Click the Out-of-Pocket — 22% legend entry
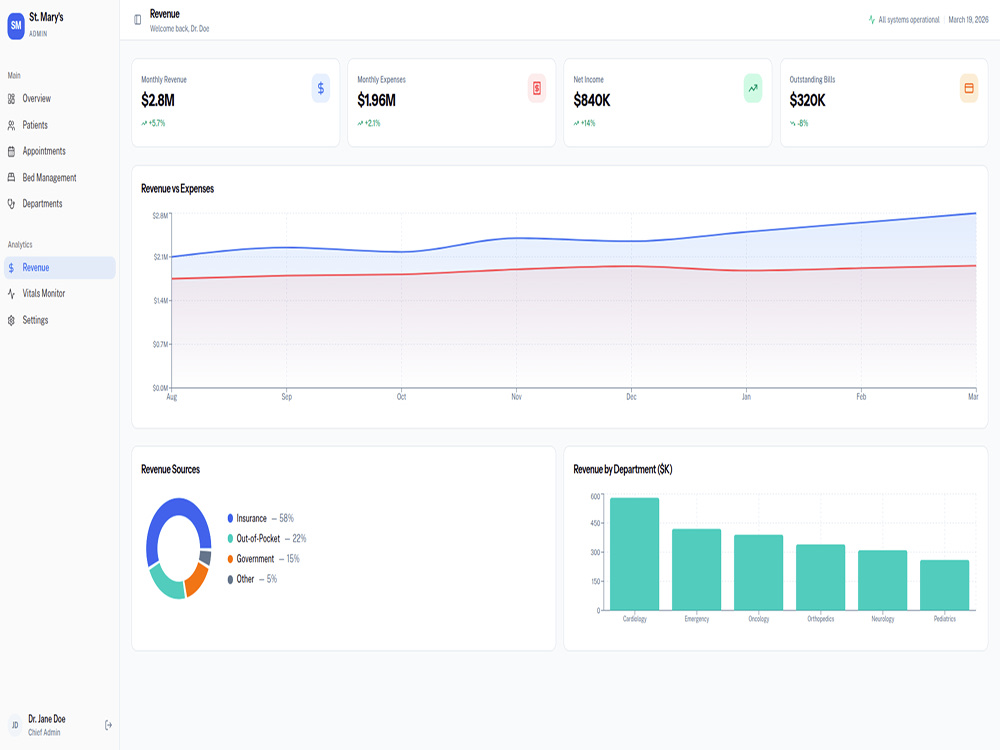Screen dimensions: 1000x750 [x=267, y=539]
